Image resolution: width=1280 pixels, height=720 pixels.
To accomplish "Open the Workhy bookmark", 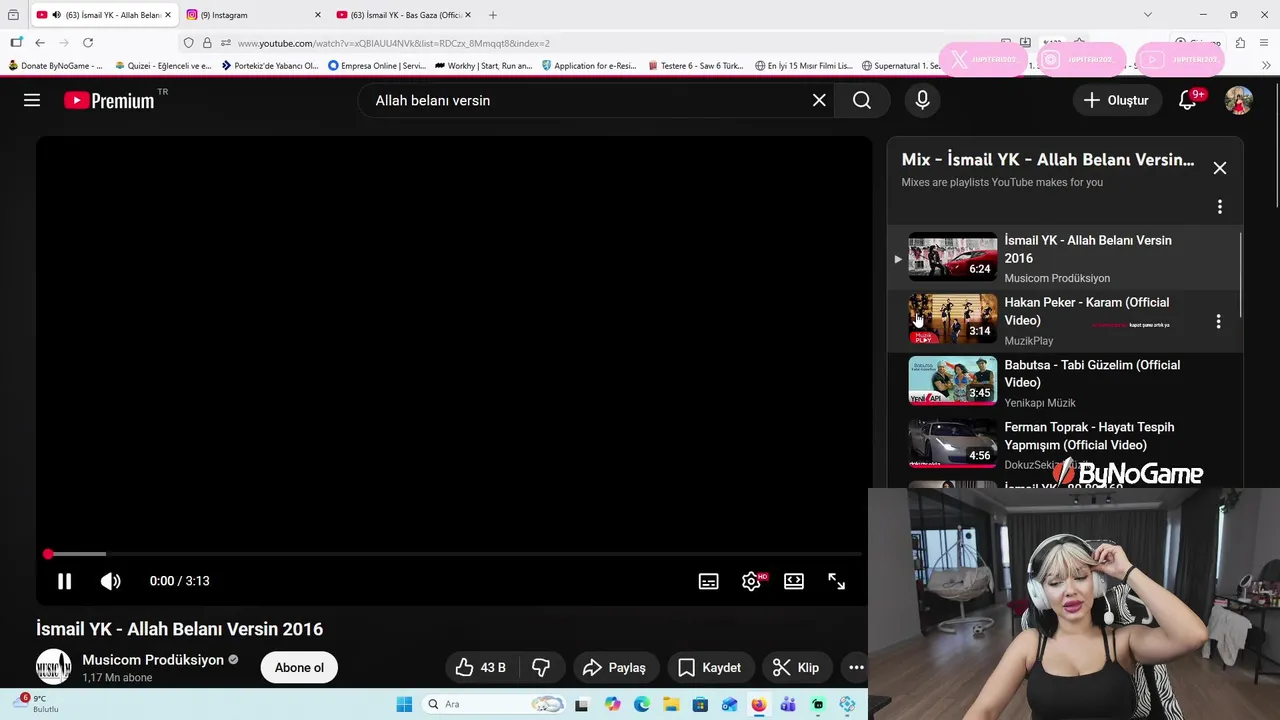I will point(483,66).
